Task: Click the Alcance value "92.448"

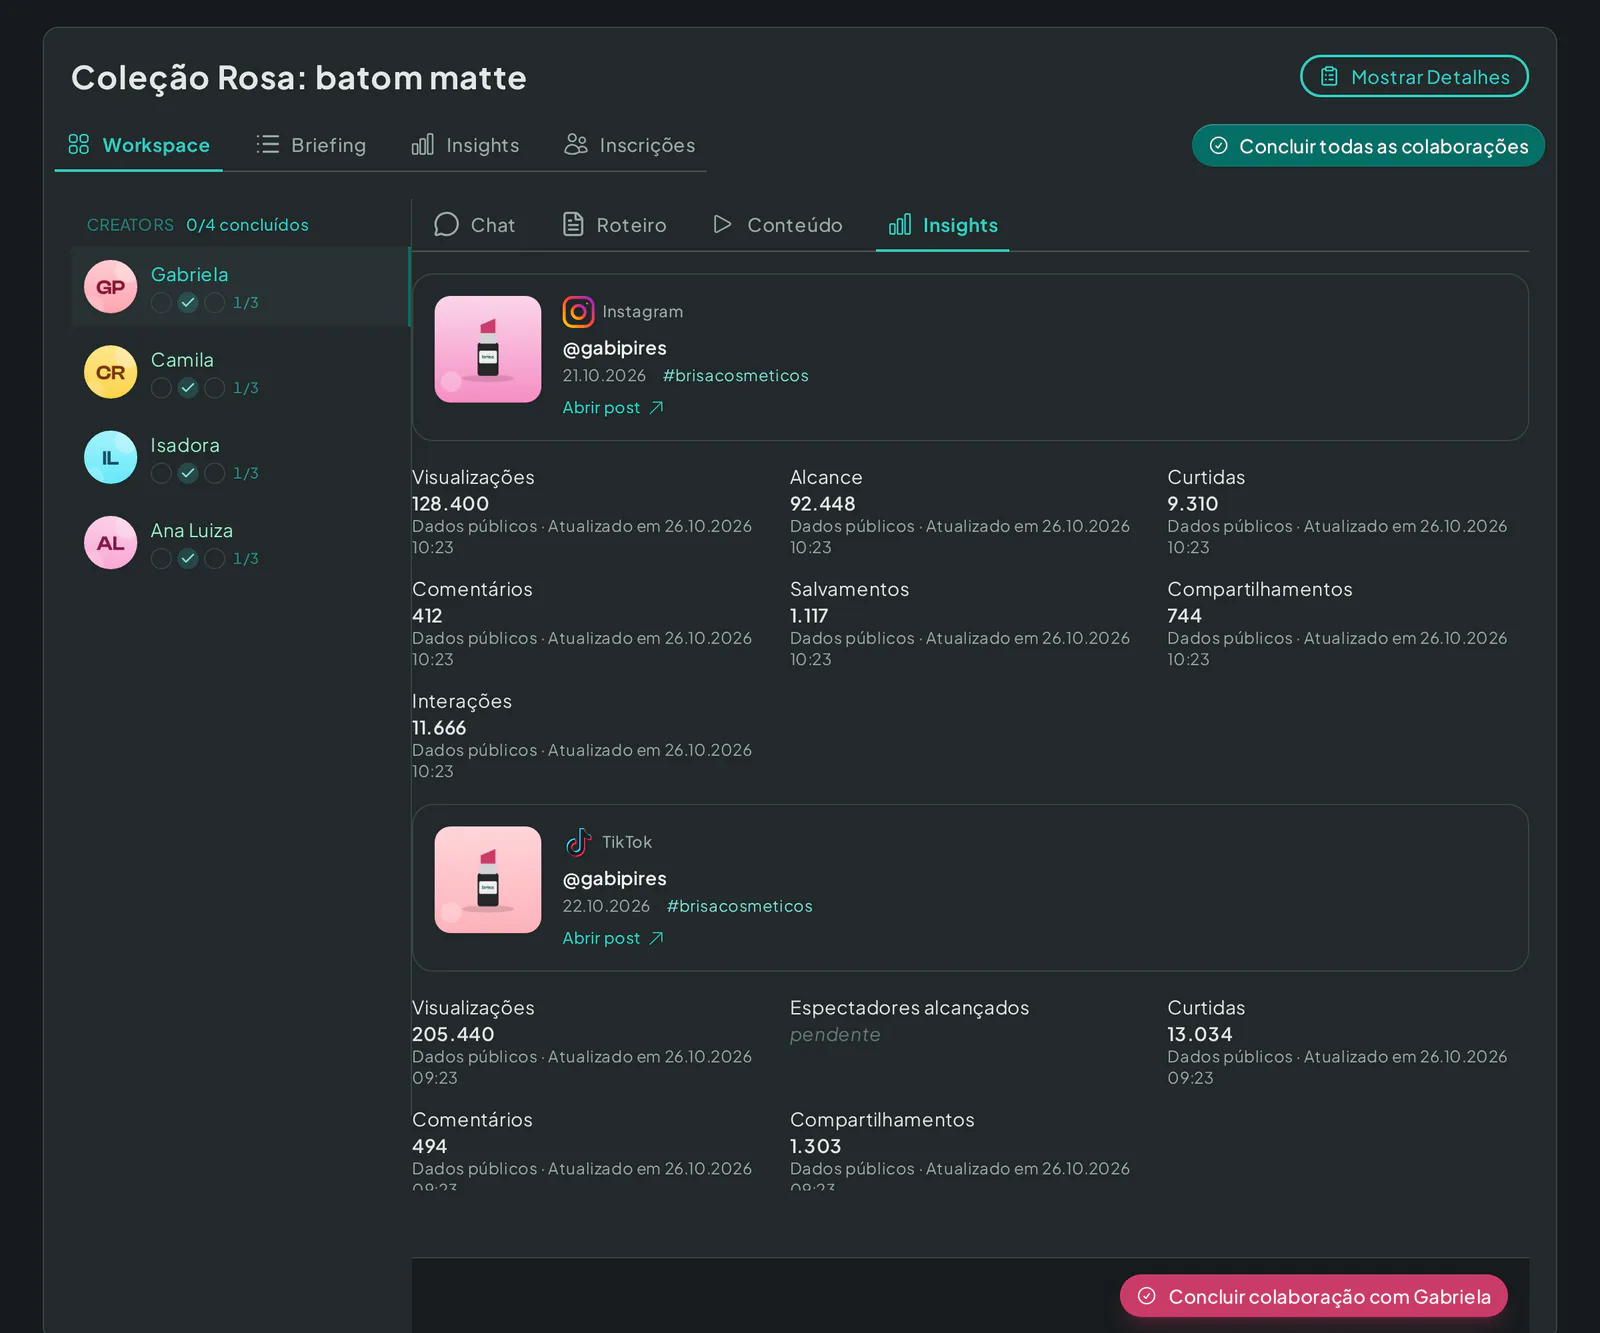Action: click(823, 504)
